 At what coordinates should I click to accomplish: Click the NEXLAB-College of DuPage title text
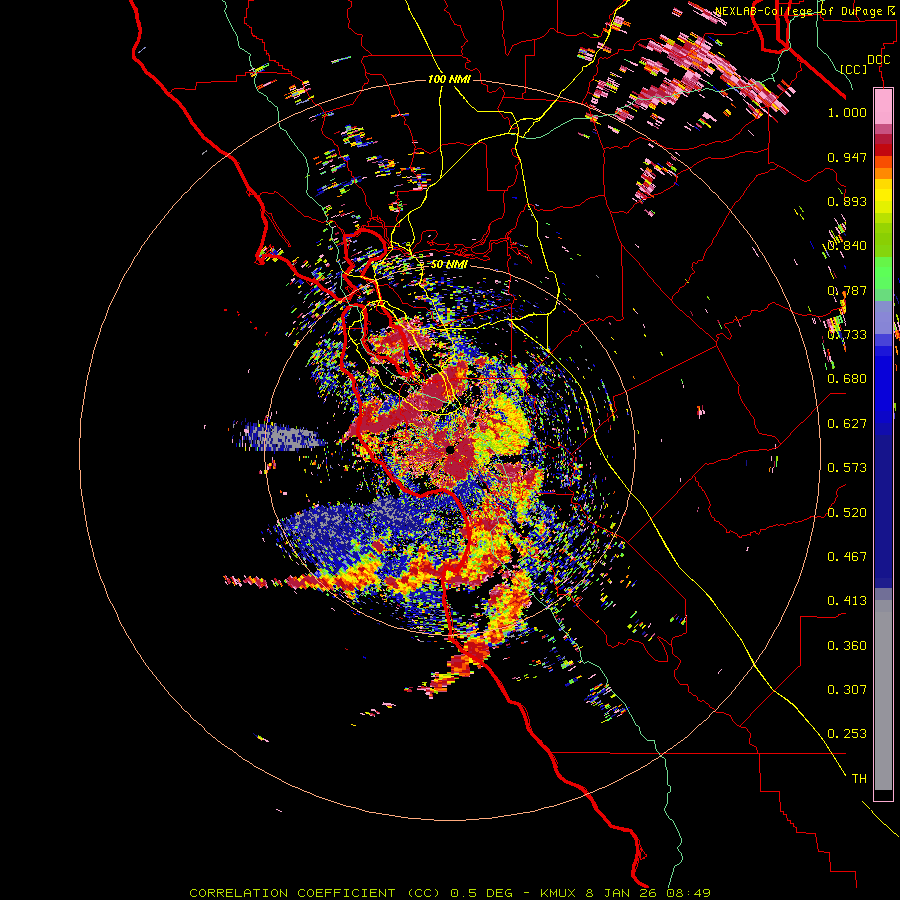806,11
